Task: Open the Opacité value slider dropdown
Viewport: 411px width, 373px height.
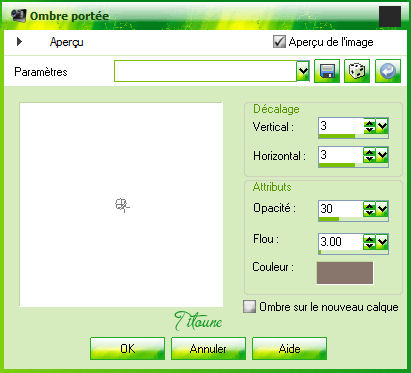Action: click(382, 209)
